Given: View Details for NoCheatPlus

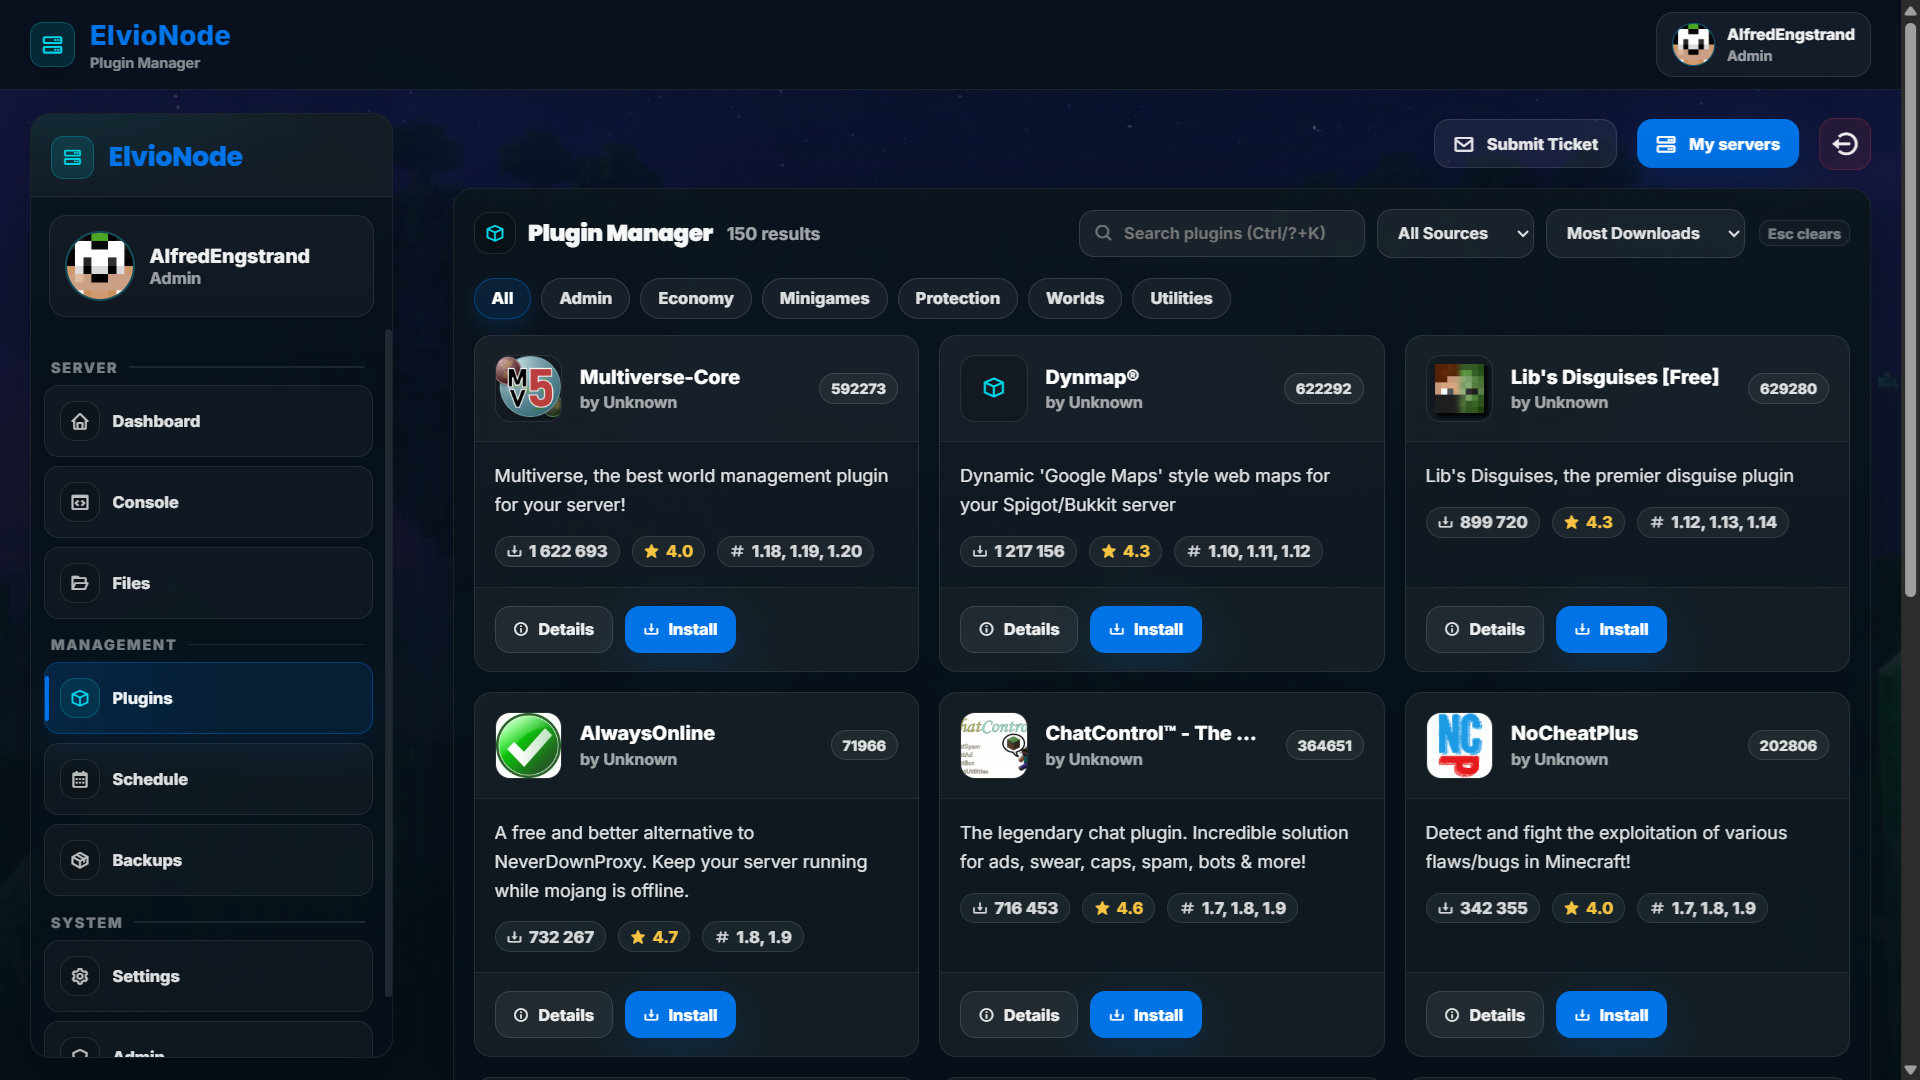Looking at the screenshot, I should coord(1485,1015).
